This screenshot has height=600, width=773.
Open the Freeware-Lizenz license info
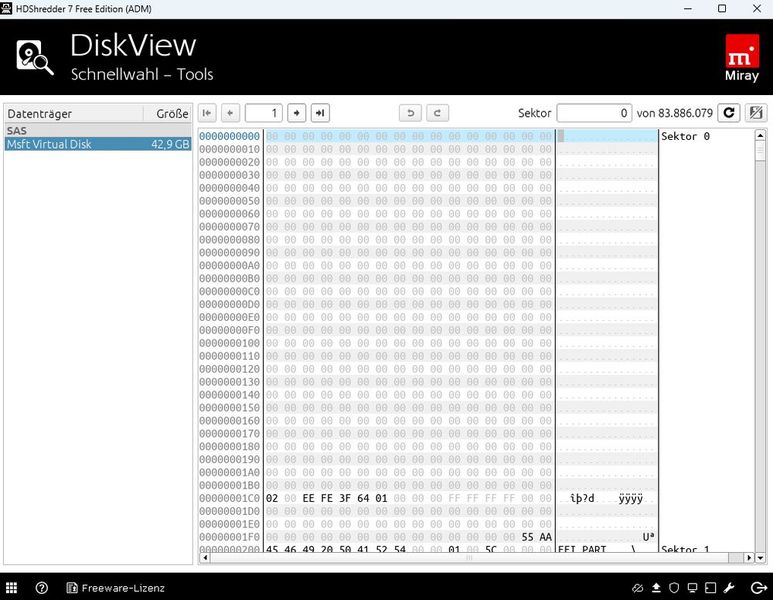click(115, 588)
